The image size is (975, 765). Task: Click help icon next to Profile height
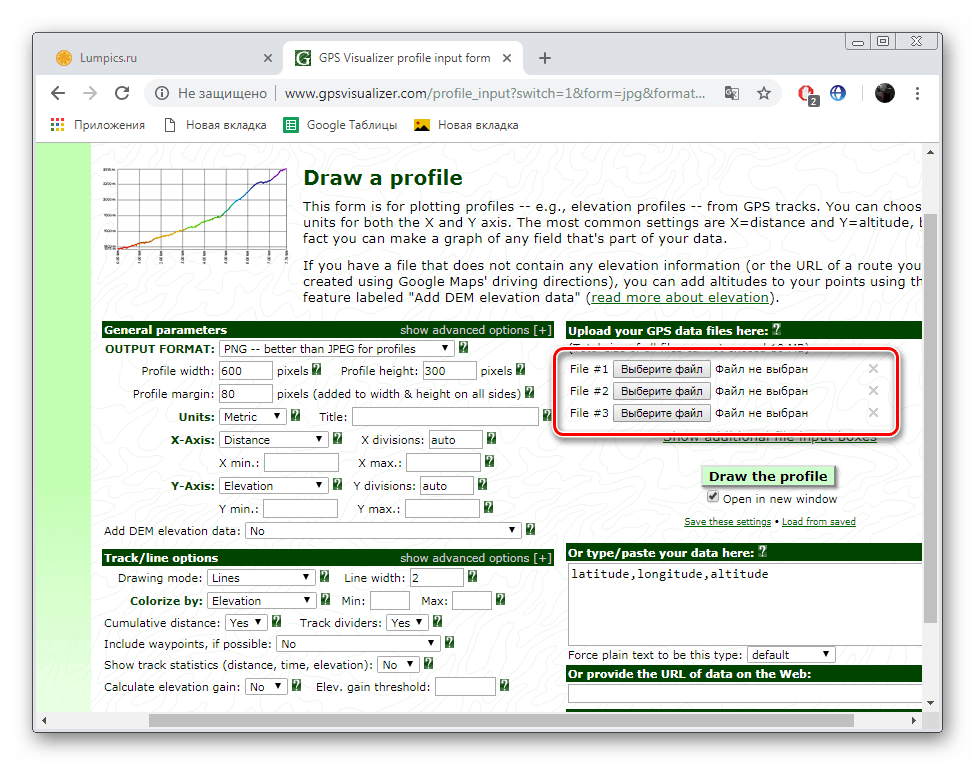tap(520, 369)
